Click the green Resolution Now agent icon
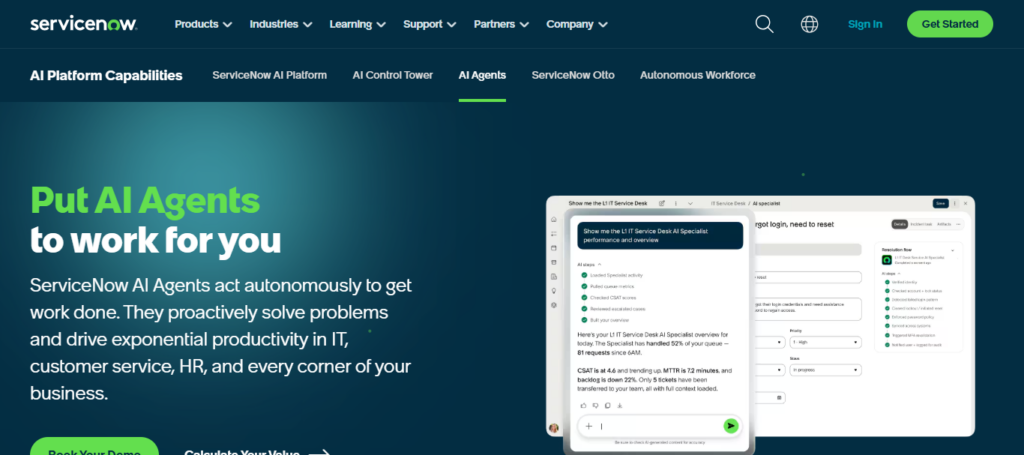The width and height of the screenshot is (1024, 455). [887, 259]
